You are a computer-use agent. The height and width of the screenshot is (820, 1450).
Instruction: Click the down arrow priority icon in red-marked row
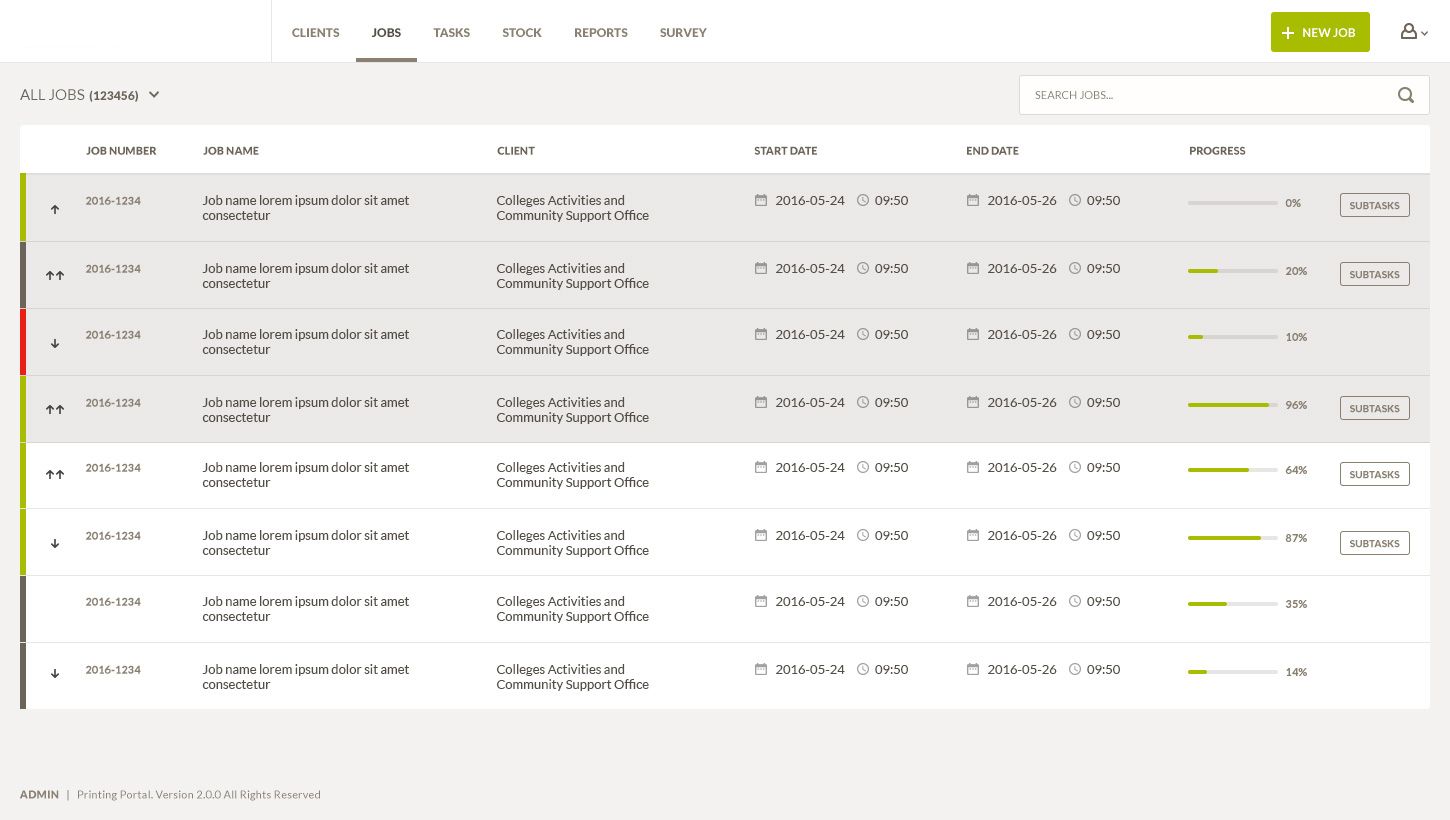55,343
